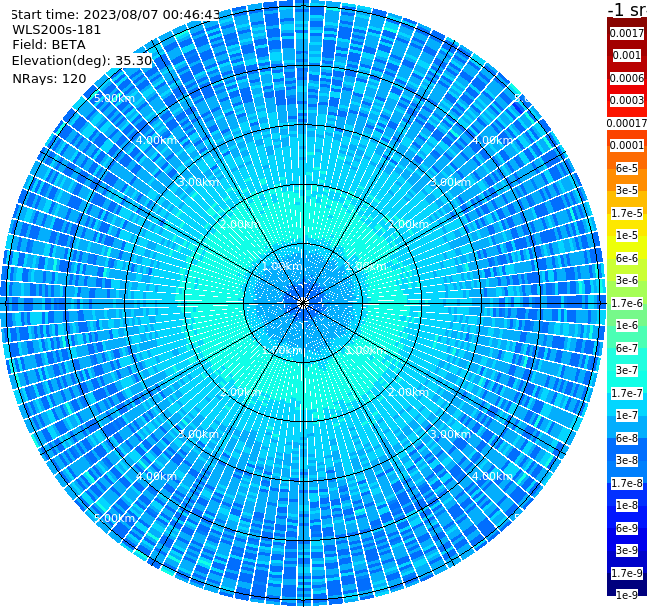
Task: Click the 1e-7 colorbar label
Action: (627, 415)
